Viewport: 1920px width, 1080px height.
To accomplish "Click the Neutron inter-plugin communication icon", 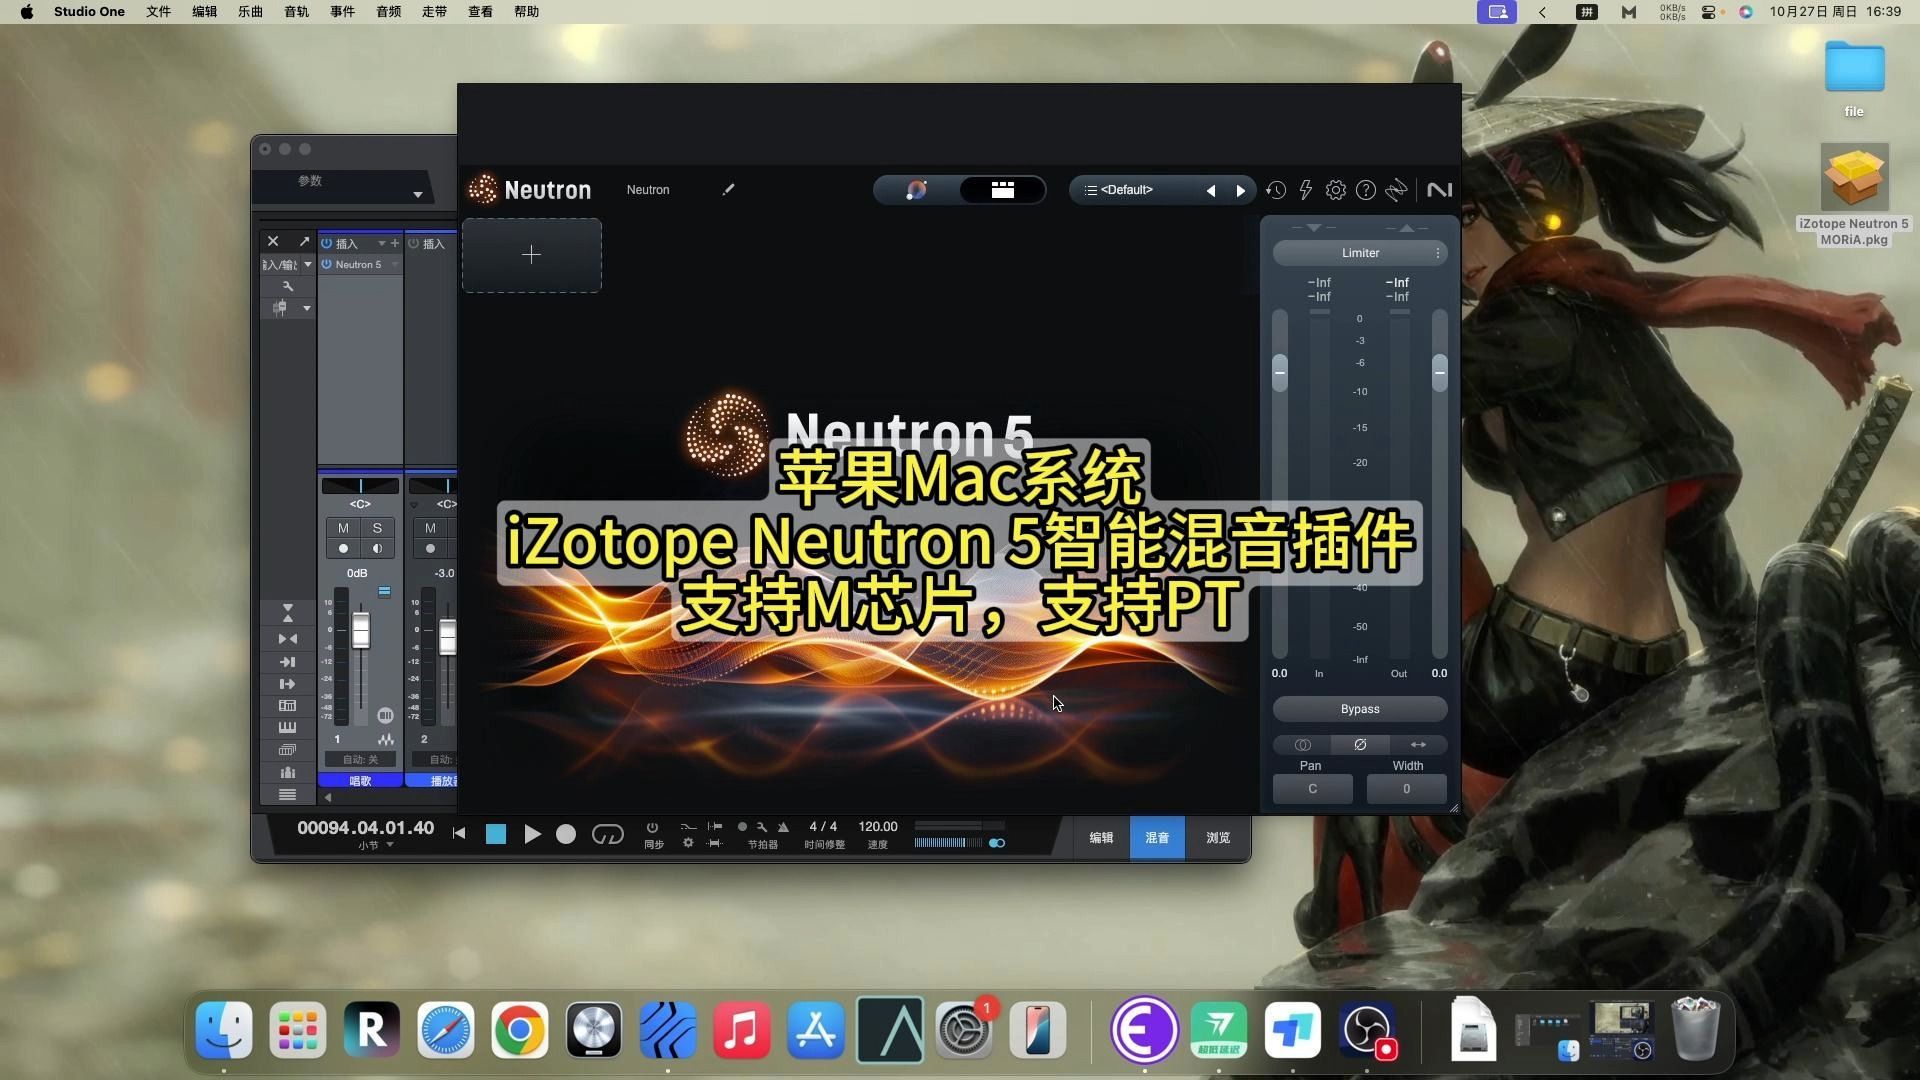I will tap(1397, 190).
